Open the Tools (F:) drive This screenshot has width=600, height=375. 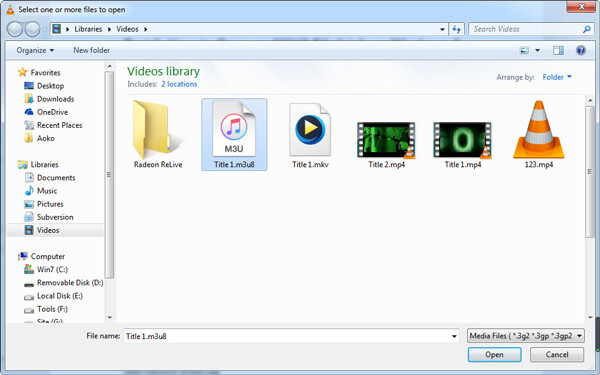[x=52, y=309]
